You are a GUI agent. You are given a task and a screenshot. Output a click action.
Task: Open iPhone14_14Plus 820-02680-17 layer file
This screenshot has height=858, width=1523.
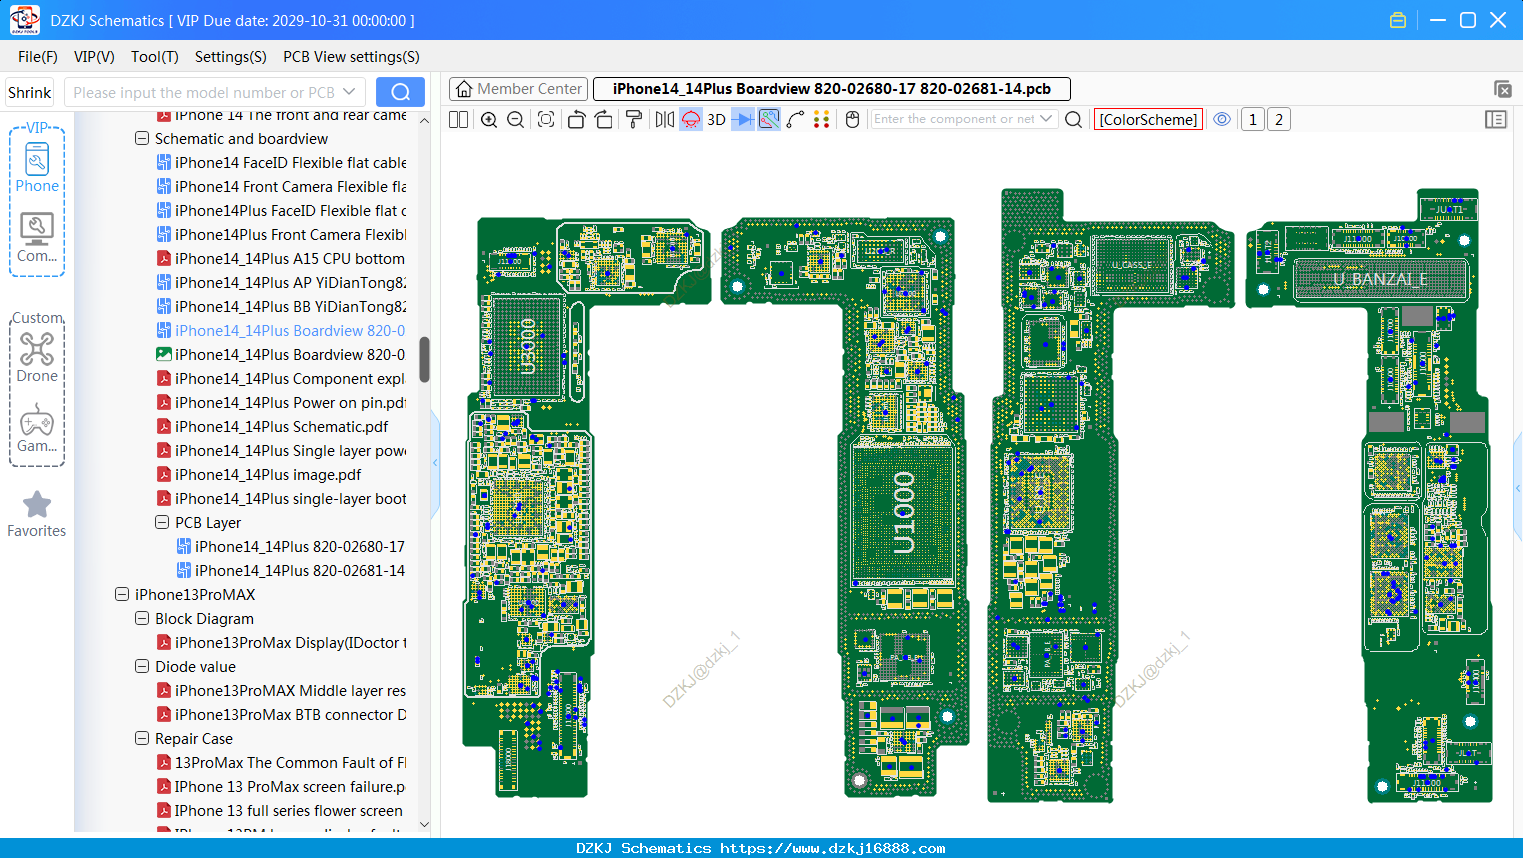coord(291,547)
